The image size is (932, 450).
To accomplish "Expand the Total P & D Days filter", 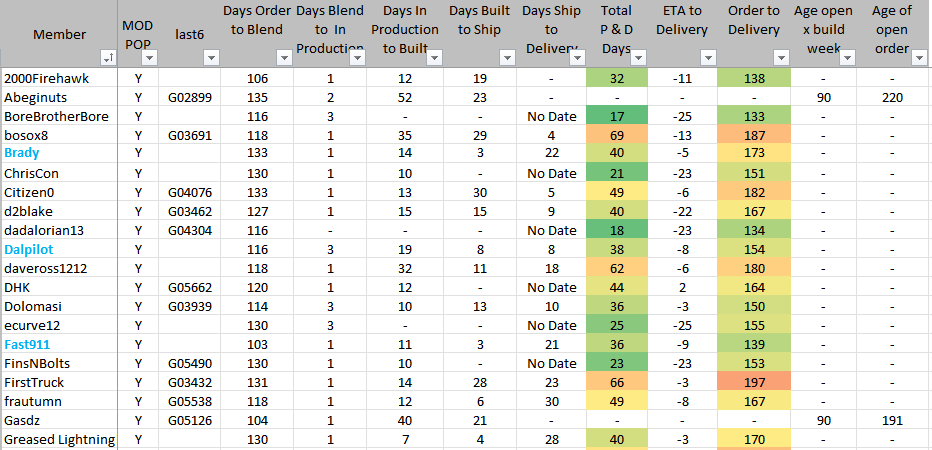I will pos(637,59).
